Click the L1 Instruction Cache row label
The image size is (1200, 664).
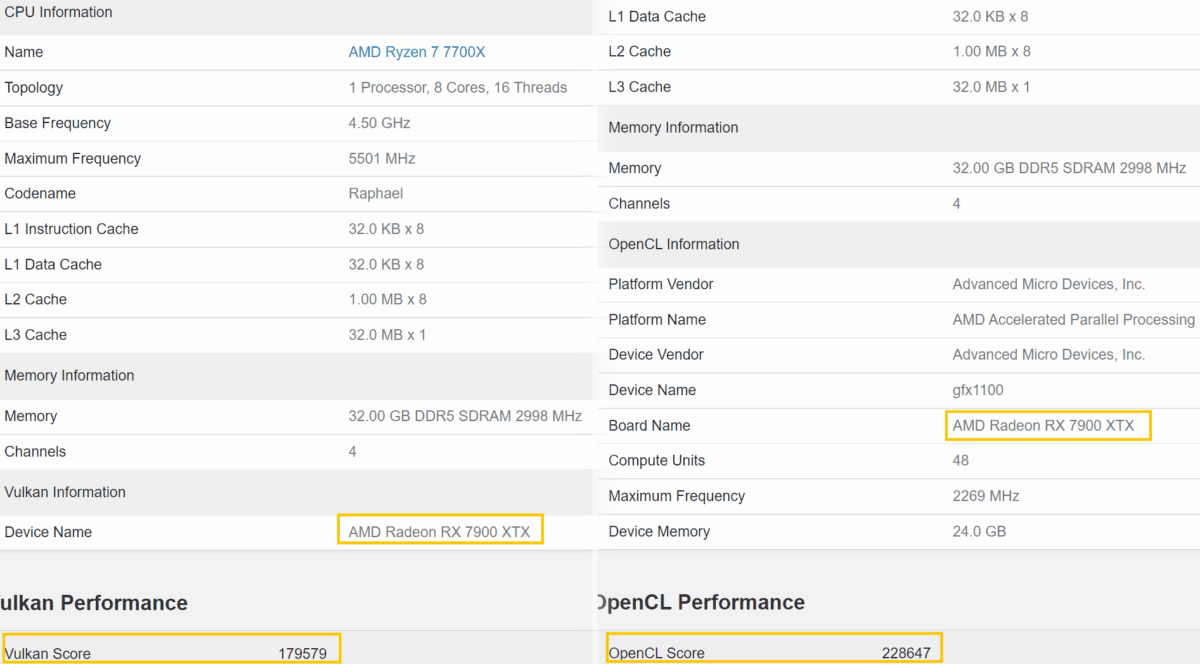(x=71, y=229)
